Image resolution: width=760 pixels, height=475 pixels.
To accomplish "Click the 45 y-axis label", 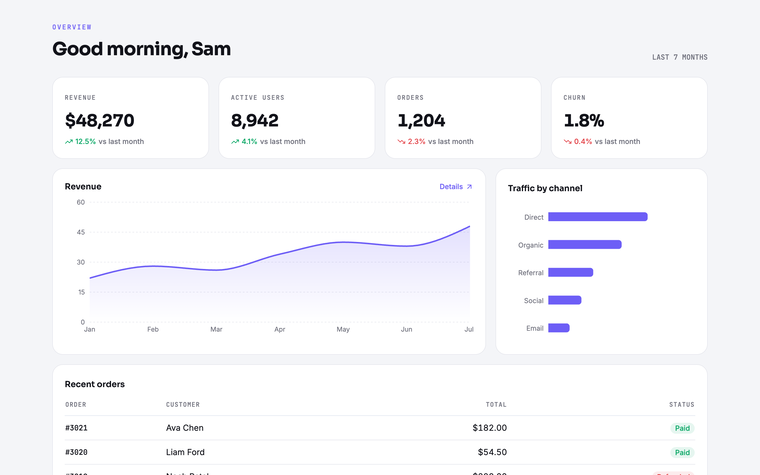I will coord(80,232).
